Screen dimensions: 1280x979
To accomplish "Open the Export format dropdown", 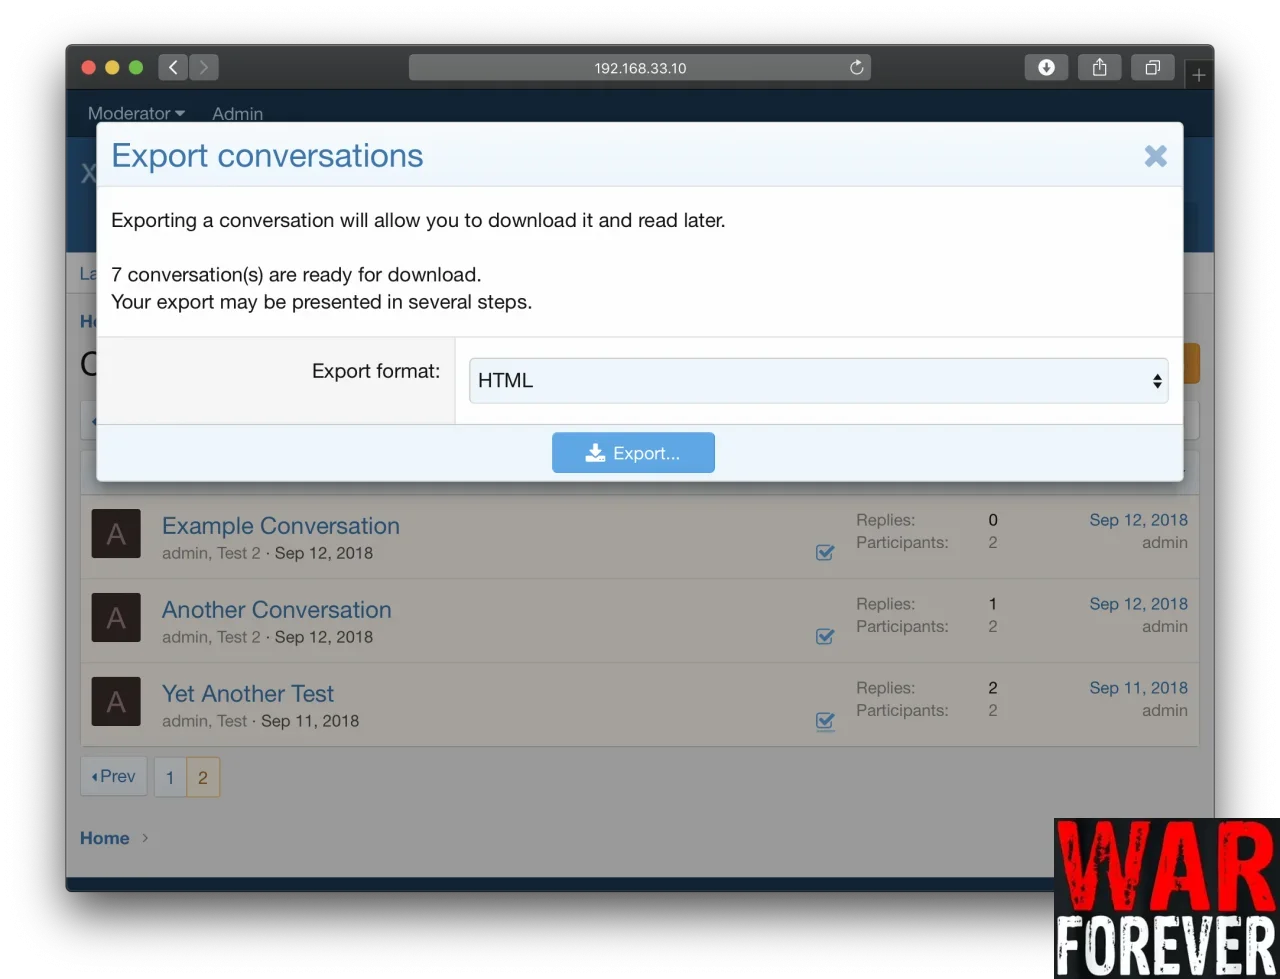I will coord(818,381).
